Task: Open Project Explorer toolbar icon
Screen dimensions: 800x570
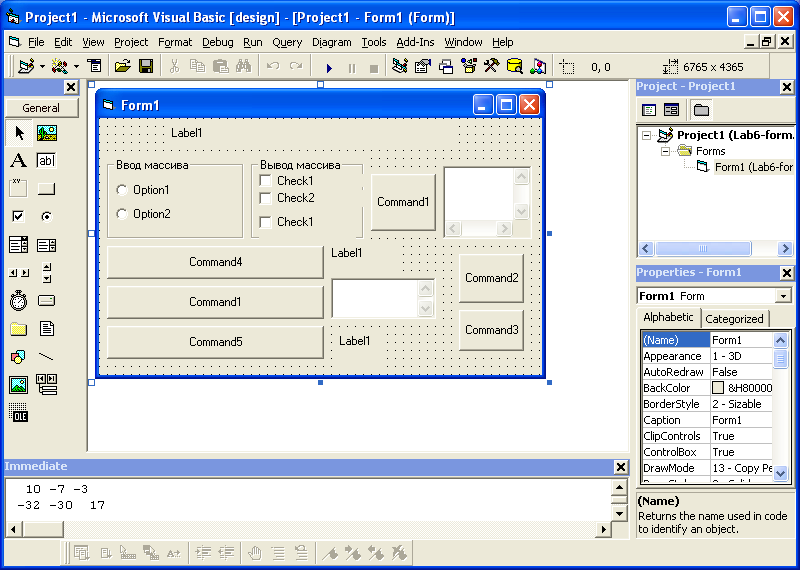Action: [400, 66]
